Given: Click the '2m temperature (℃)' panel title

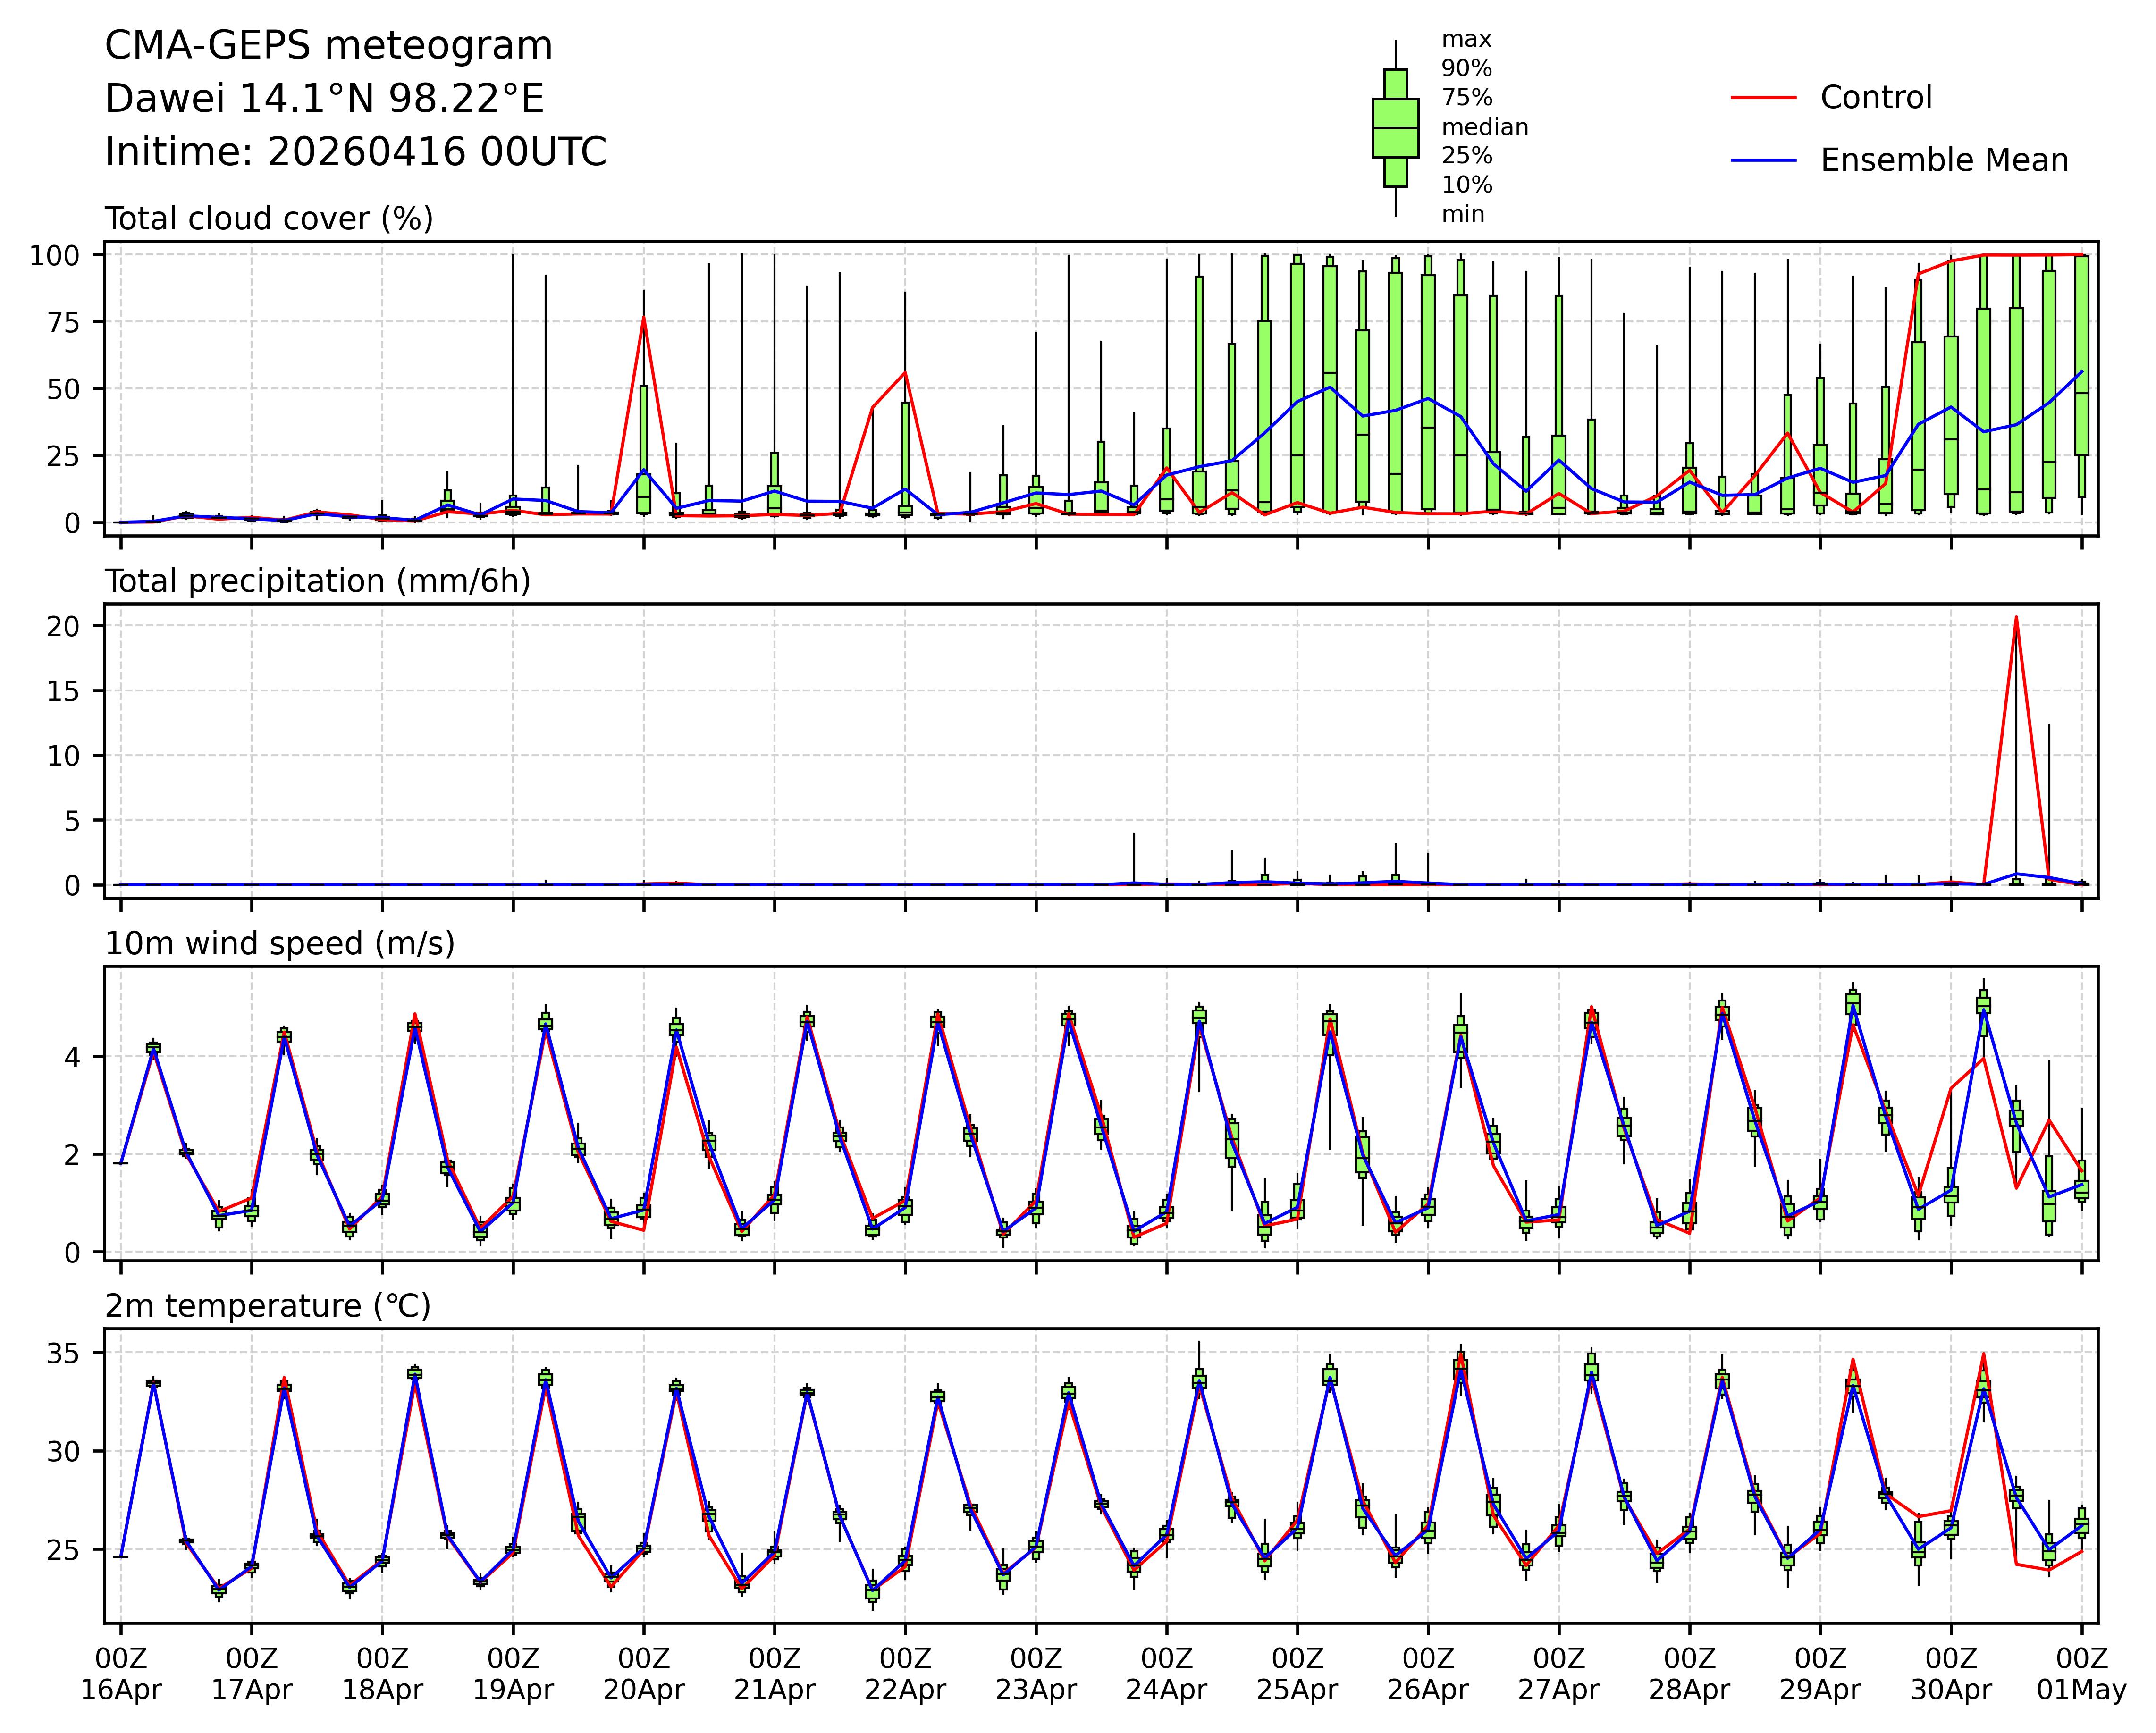Looking at the screenshot, I should tap(268, 1307).
